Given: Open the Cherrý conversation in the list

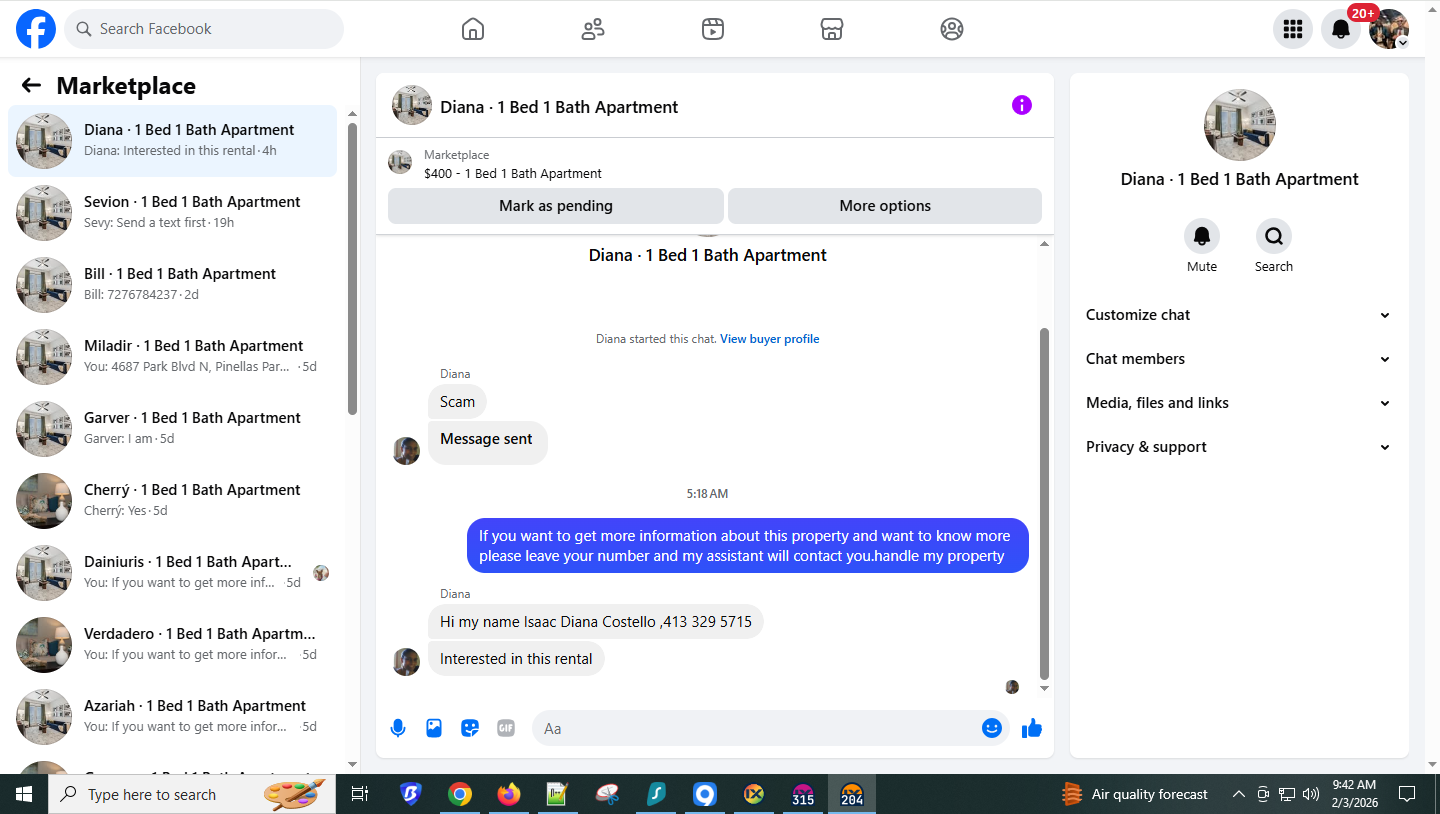Looking at the screenshot, I should coord(173,501).
